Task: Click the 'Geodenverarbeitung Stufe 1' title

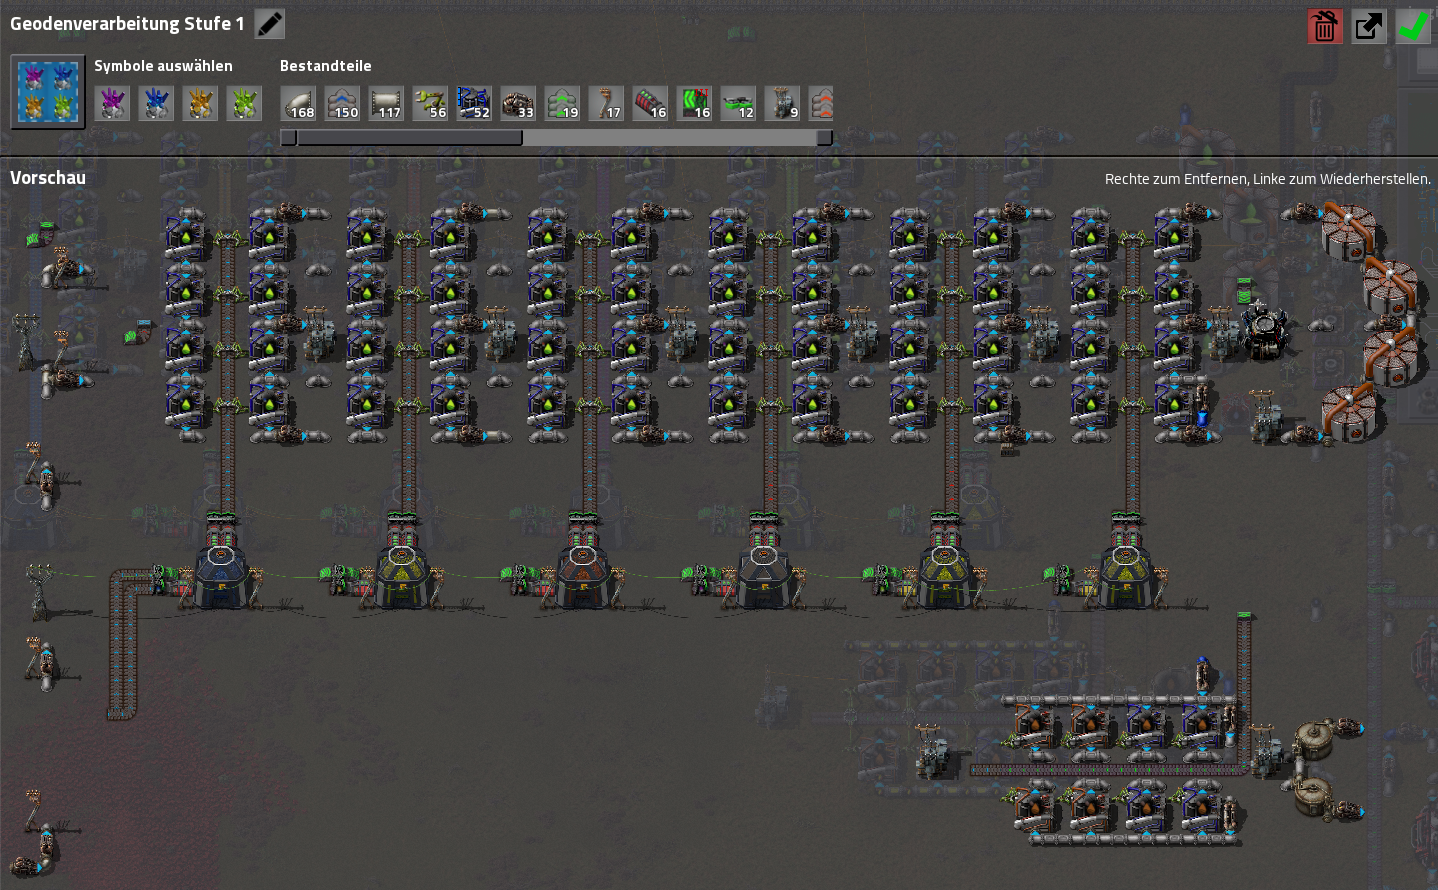Action: (x=127, y=23)
